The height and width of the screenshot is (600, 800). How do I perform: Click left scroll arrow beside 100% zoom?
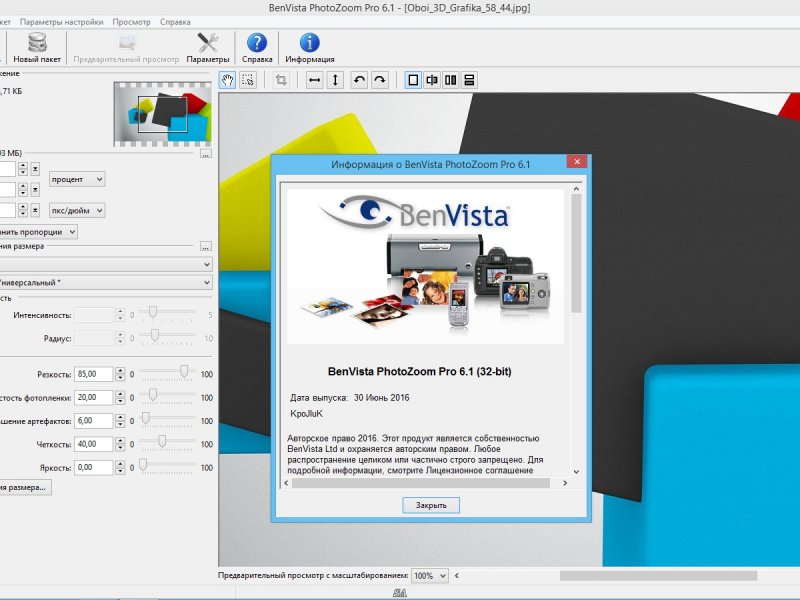coord(457,576)
